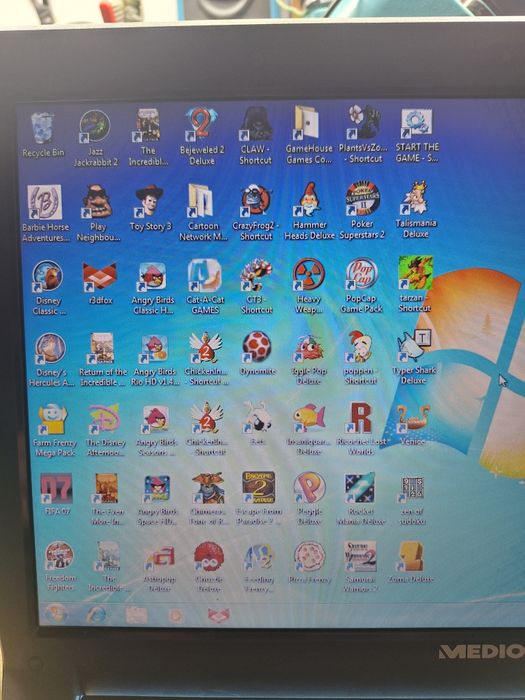This screenshot has width=525, height=700.
Task: Launch Angry Birds Seasons
Action: coord(156,419)
